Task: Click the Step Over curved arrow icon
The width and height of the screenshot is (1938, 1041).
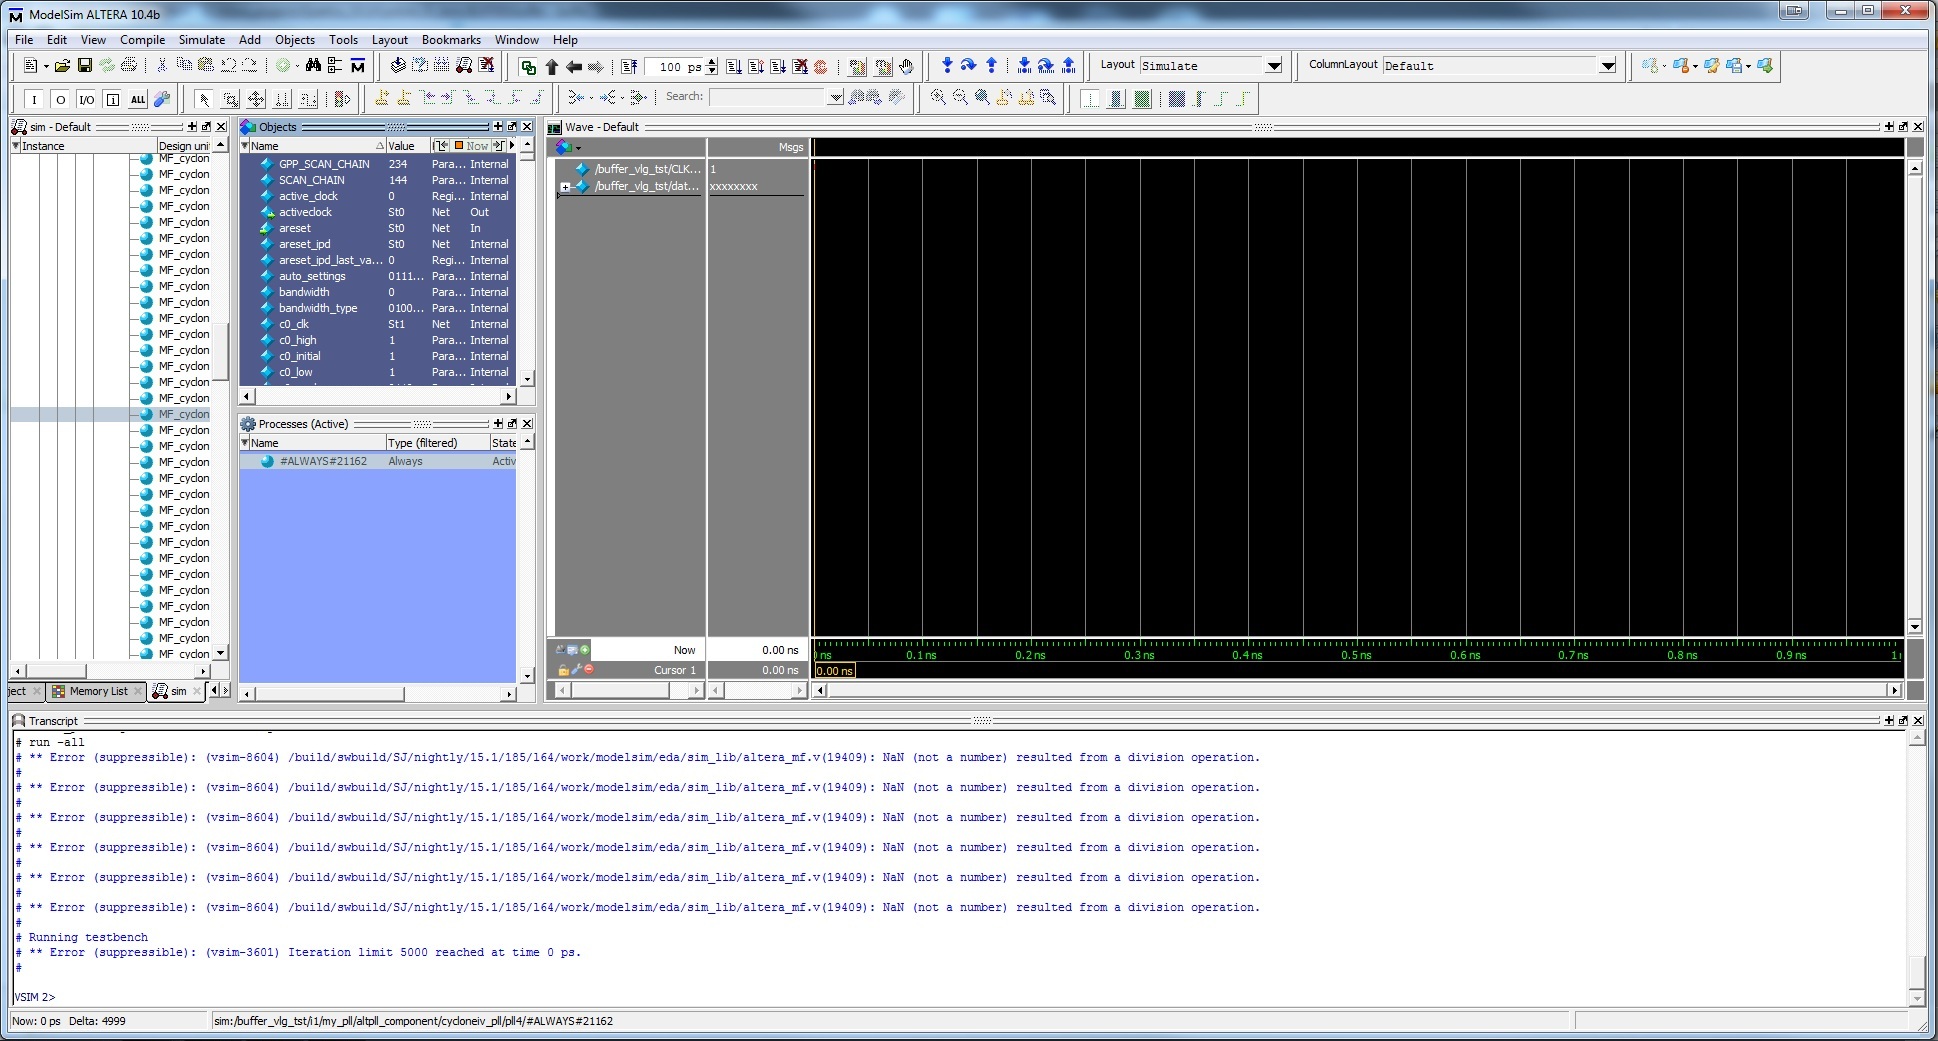Action: point(968,66)
